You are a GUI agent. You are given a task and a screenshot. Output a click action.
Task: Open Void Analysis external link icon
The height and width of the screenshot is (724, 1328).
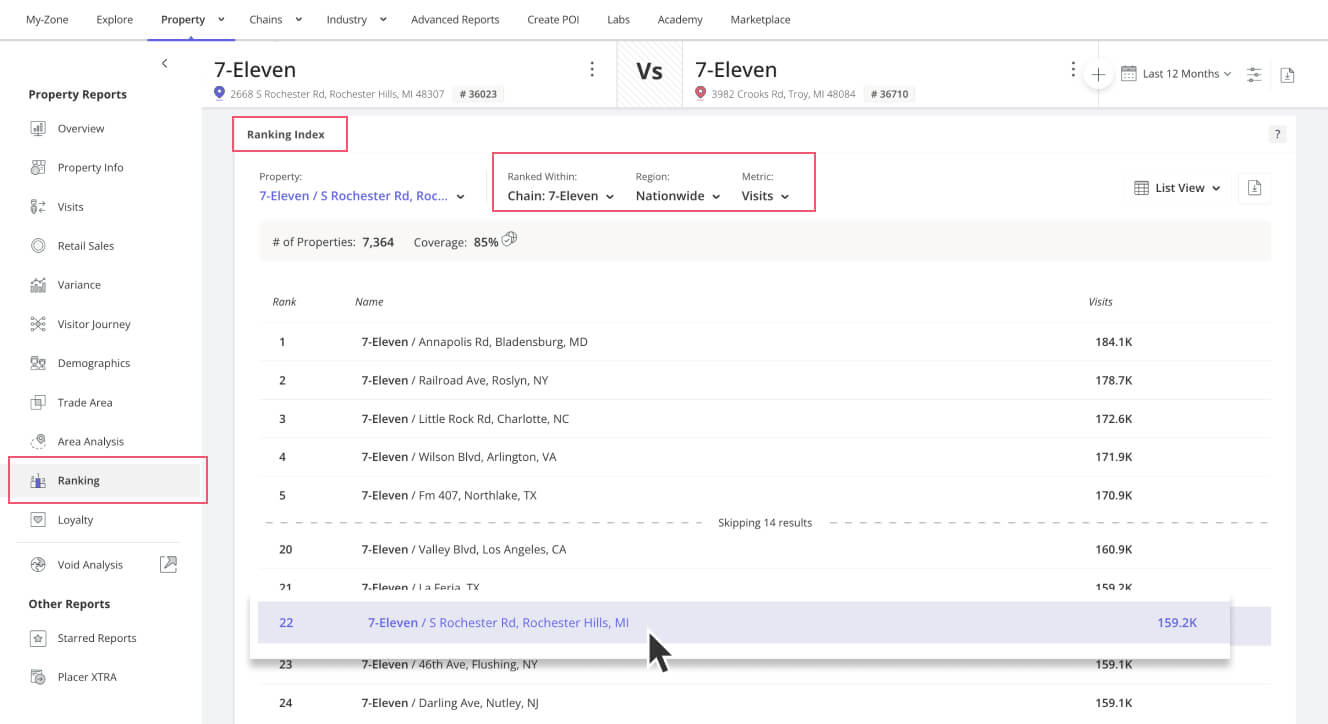point(168,564)
